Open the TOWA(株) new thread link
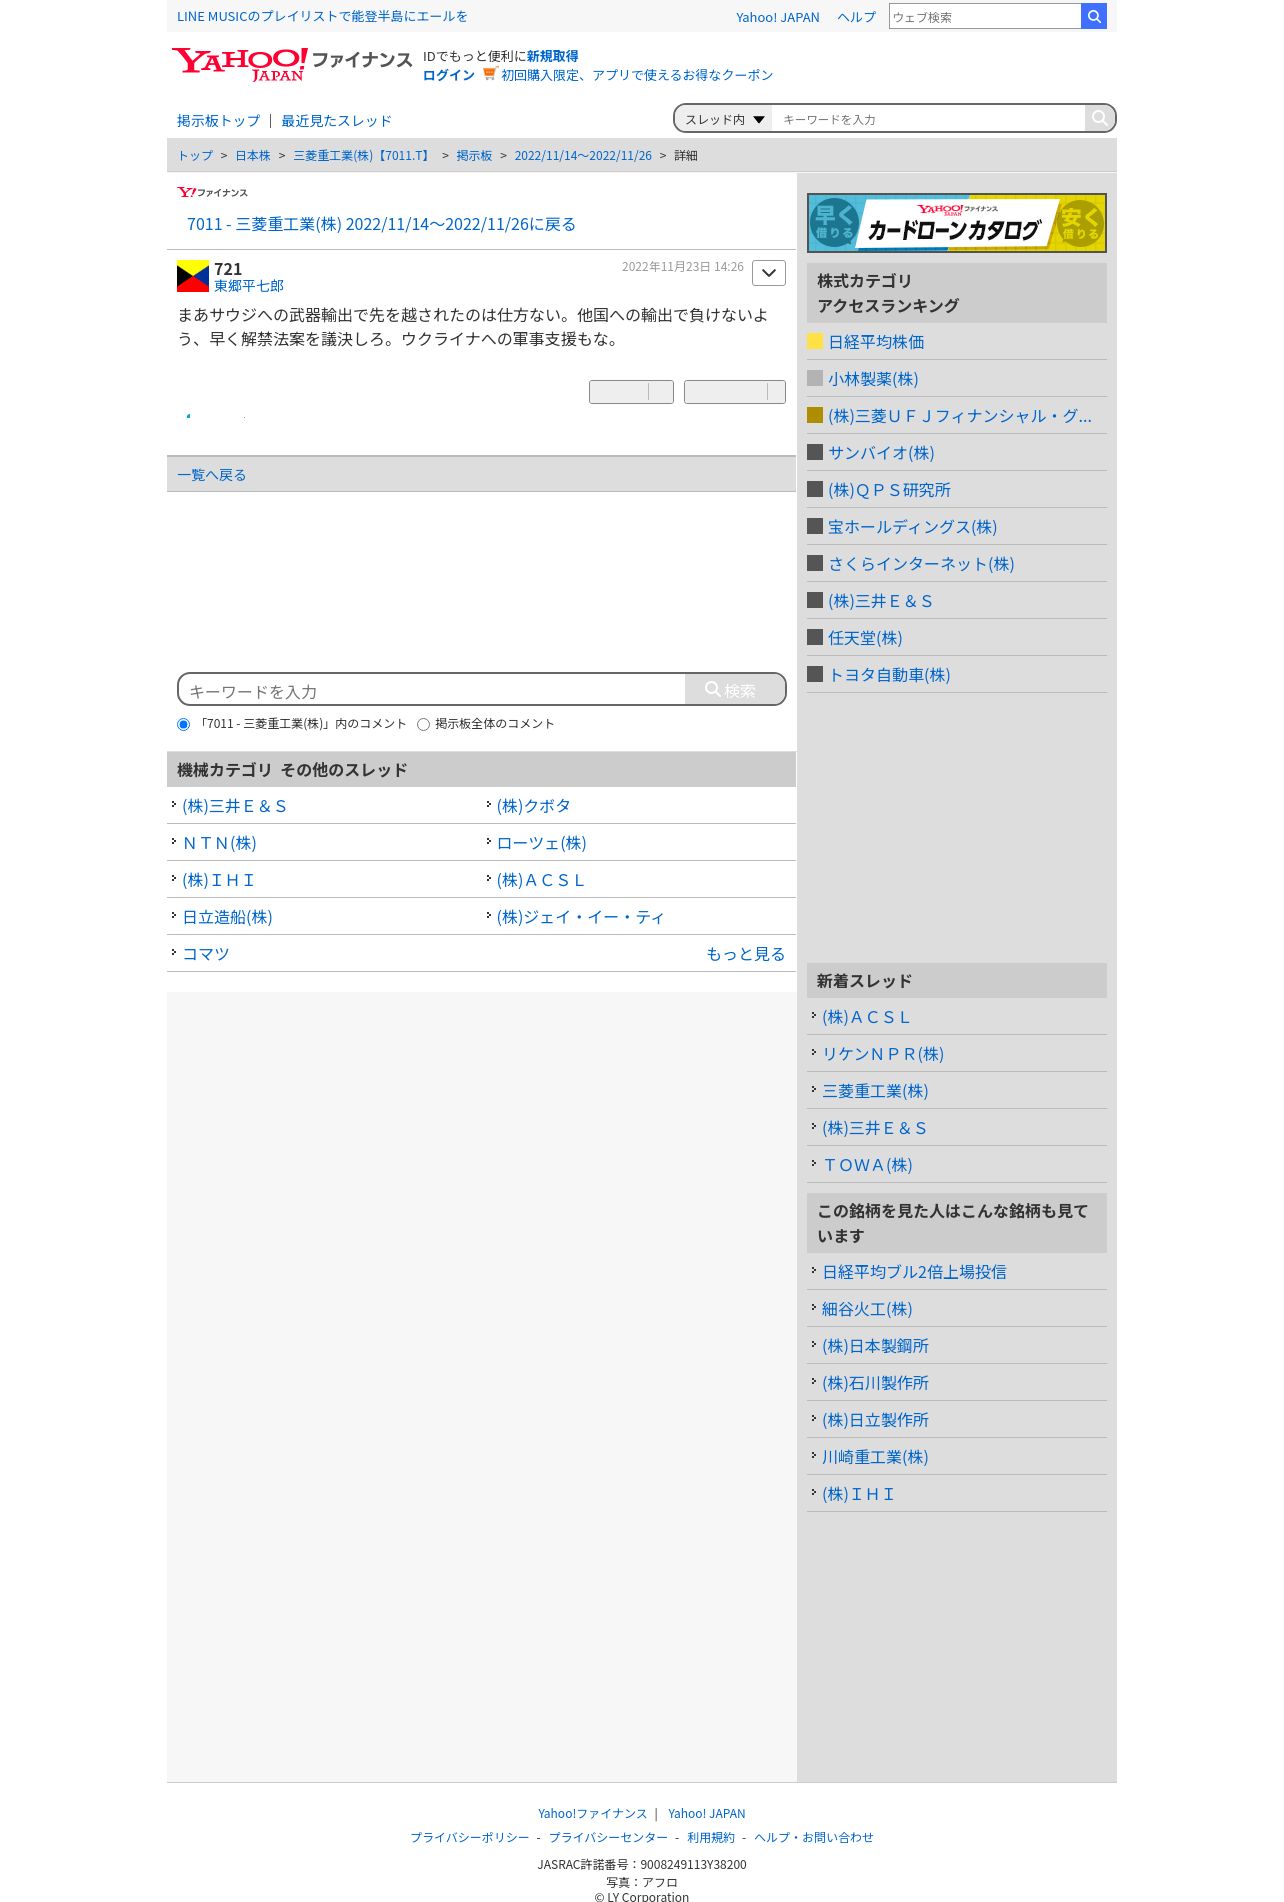The image size is (1284, 1902). [867, 1165]
